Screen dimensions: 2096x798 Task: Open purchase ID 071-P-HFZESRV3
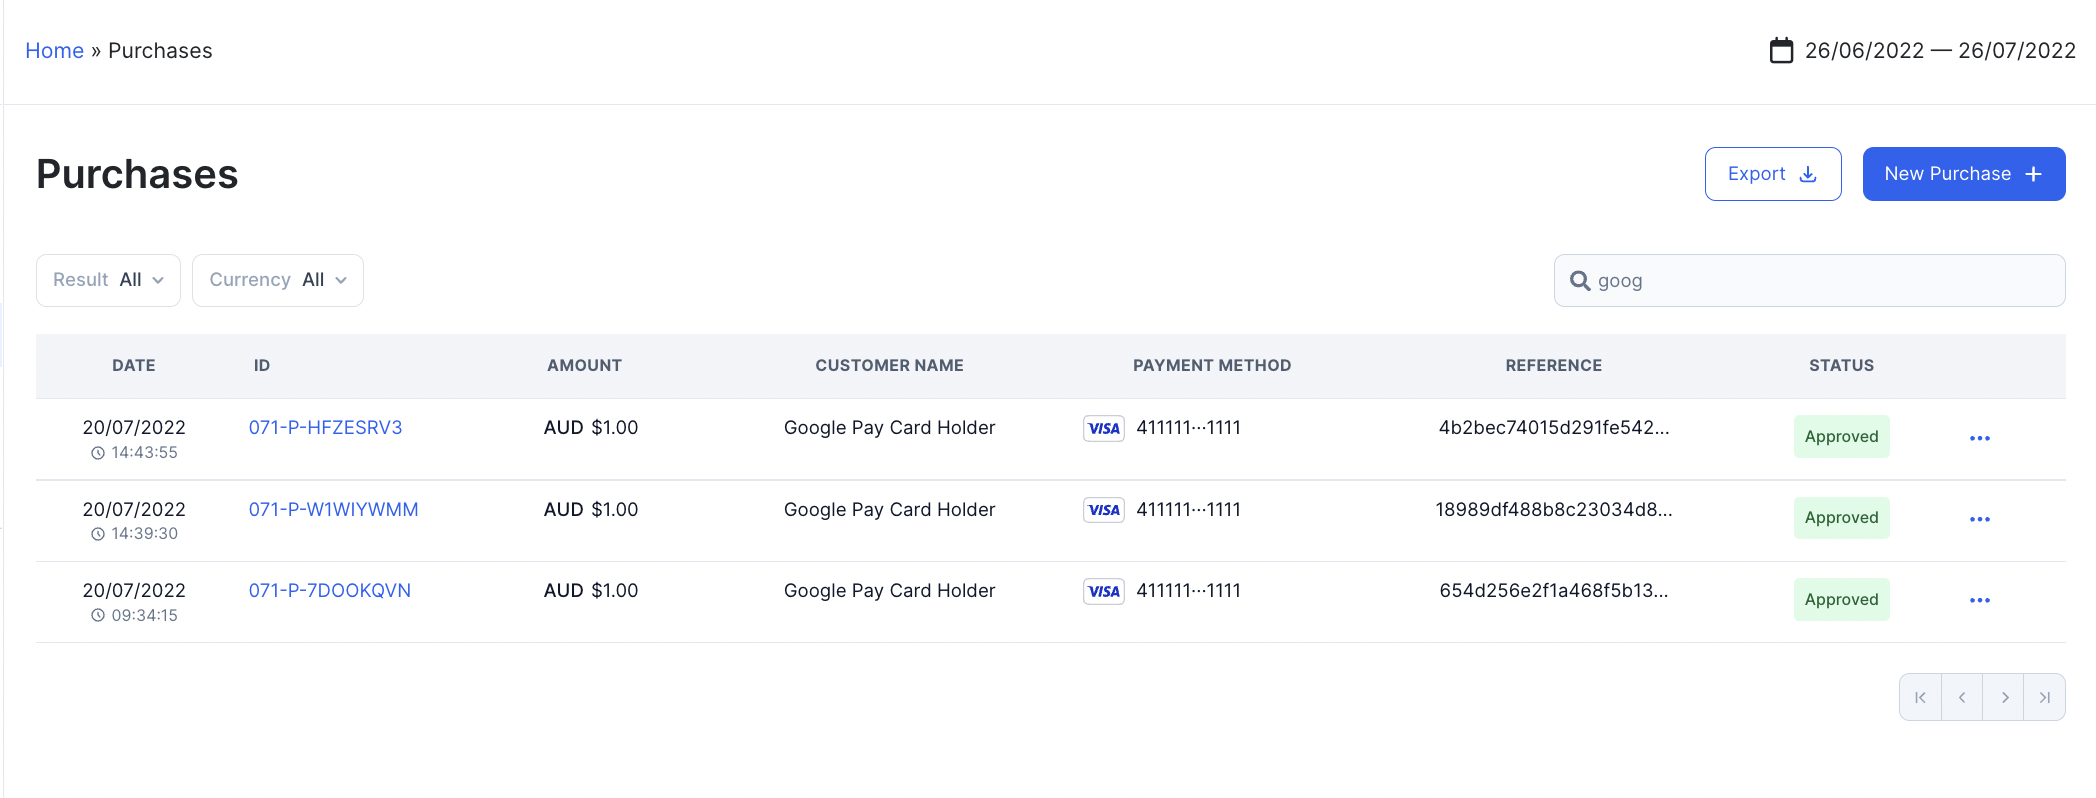coord(325,428)
